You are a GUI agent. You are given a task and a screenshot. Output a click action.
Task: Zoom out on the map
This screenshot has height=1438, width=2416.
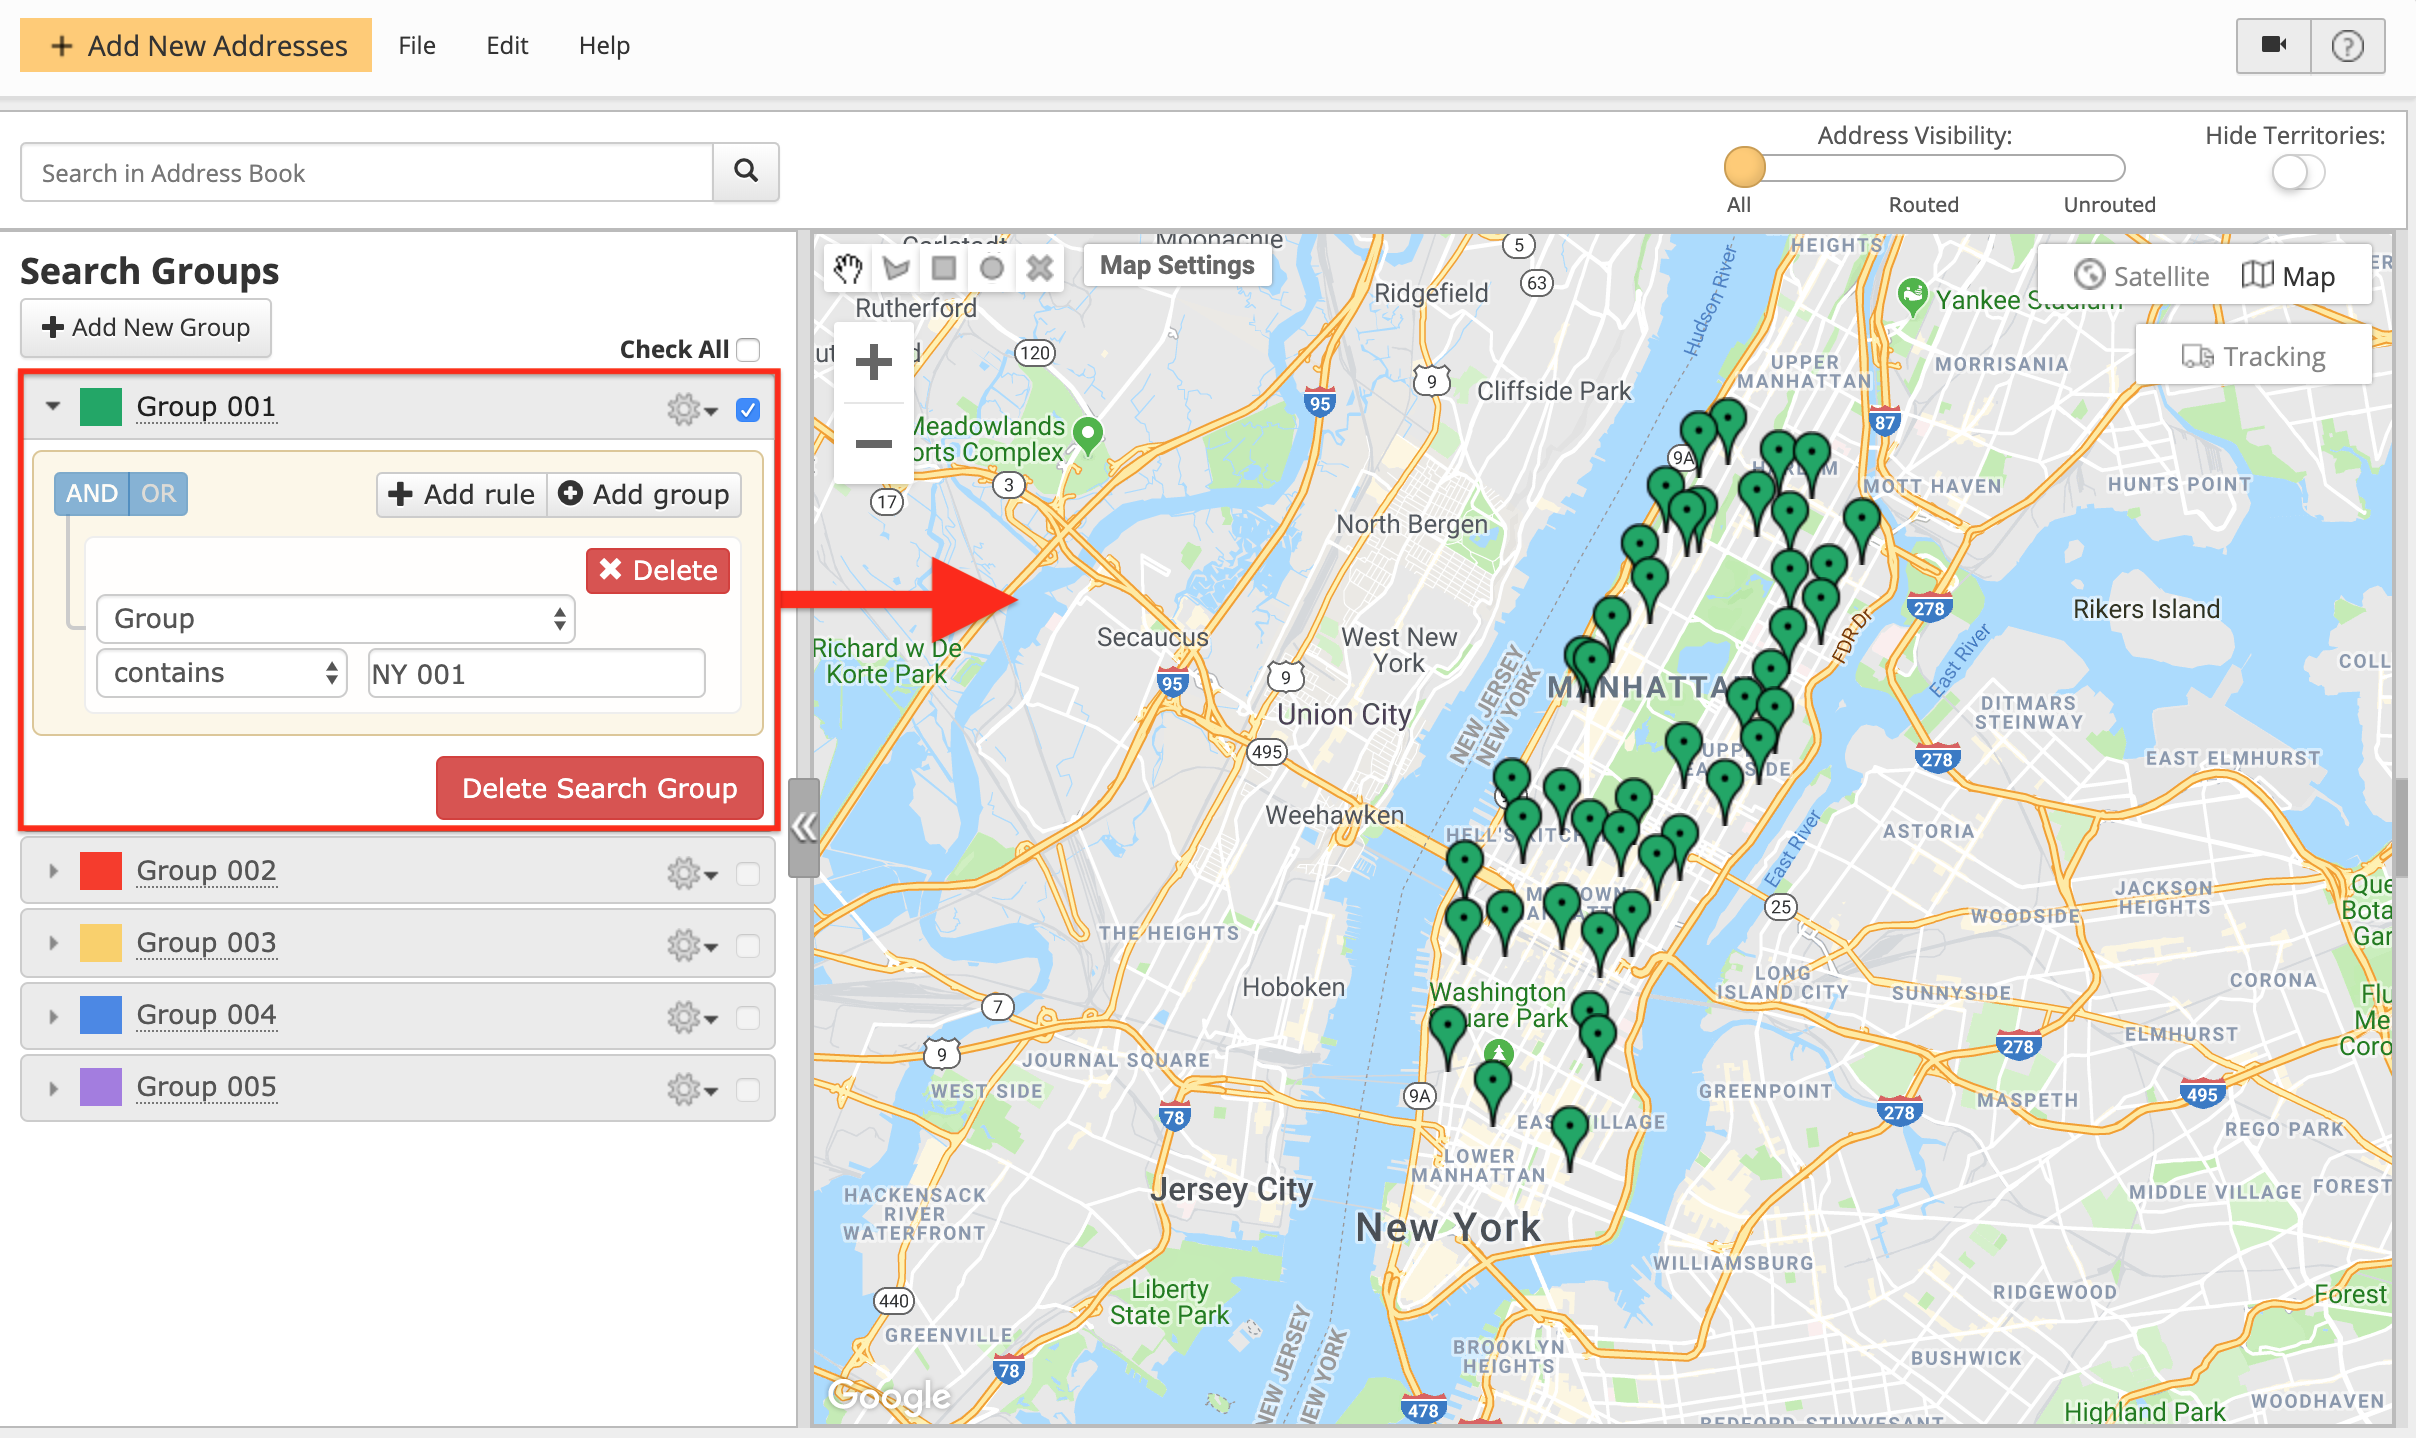[x=873, y=443]
